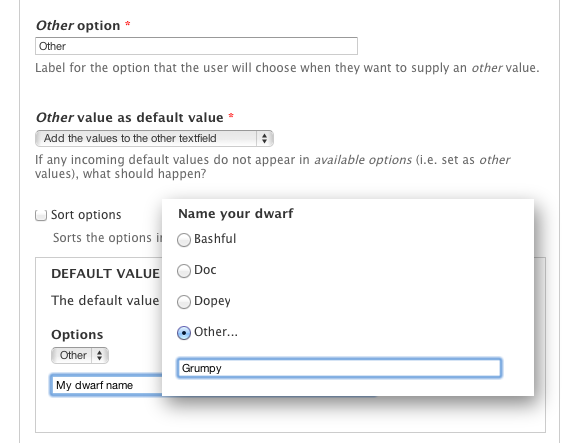The width and height of the screenshot is (576, 443).
Task: Click the DEFAULT VALUE fieldset legend
Action: point(105,274)
